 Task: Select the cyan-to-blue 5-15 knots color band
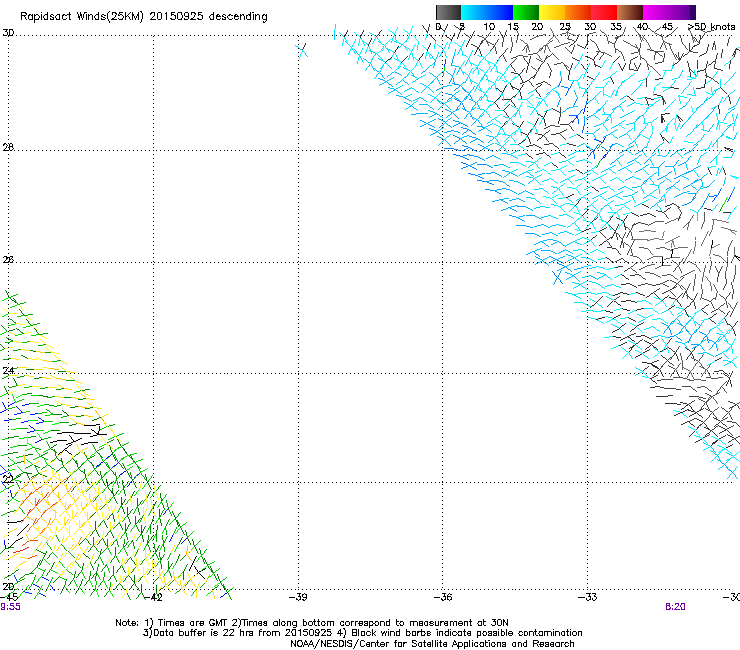tap(487, 12)
